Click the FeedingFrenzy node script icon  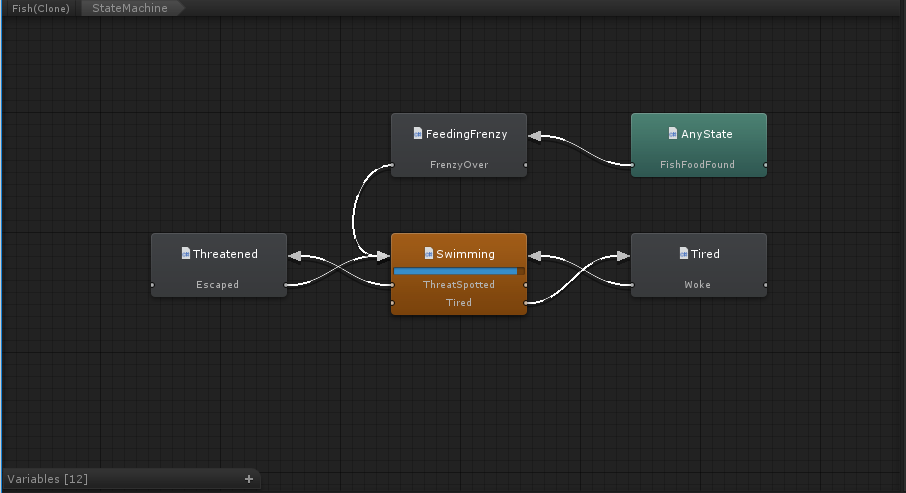(x=418, y=134)
